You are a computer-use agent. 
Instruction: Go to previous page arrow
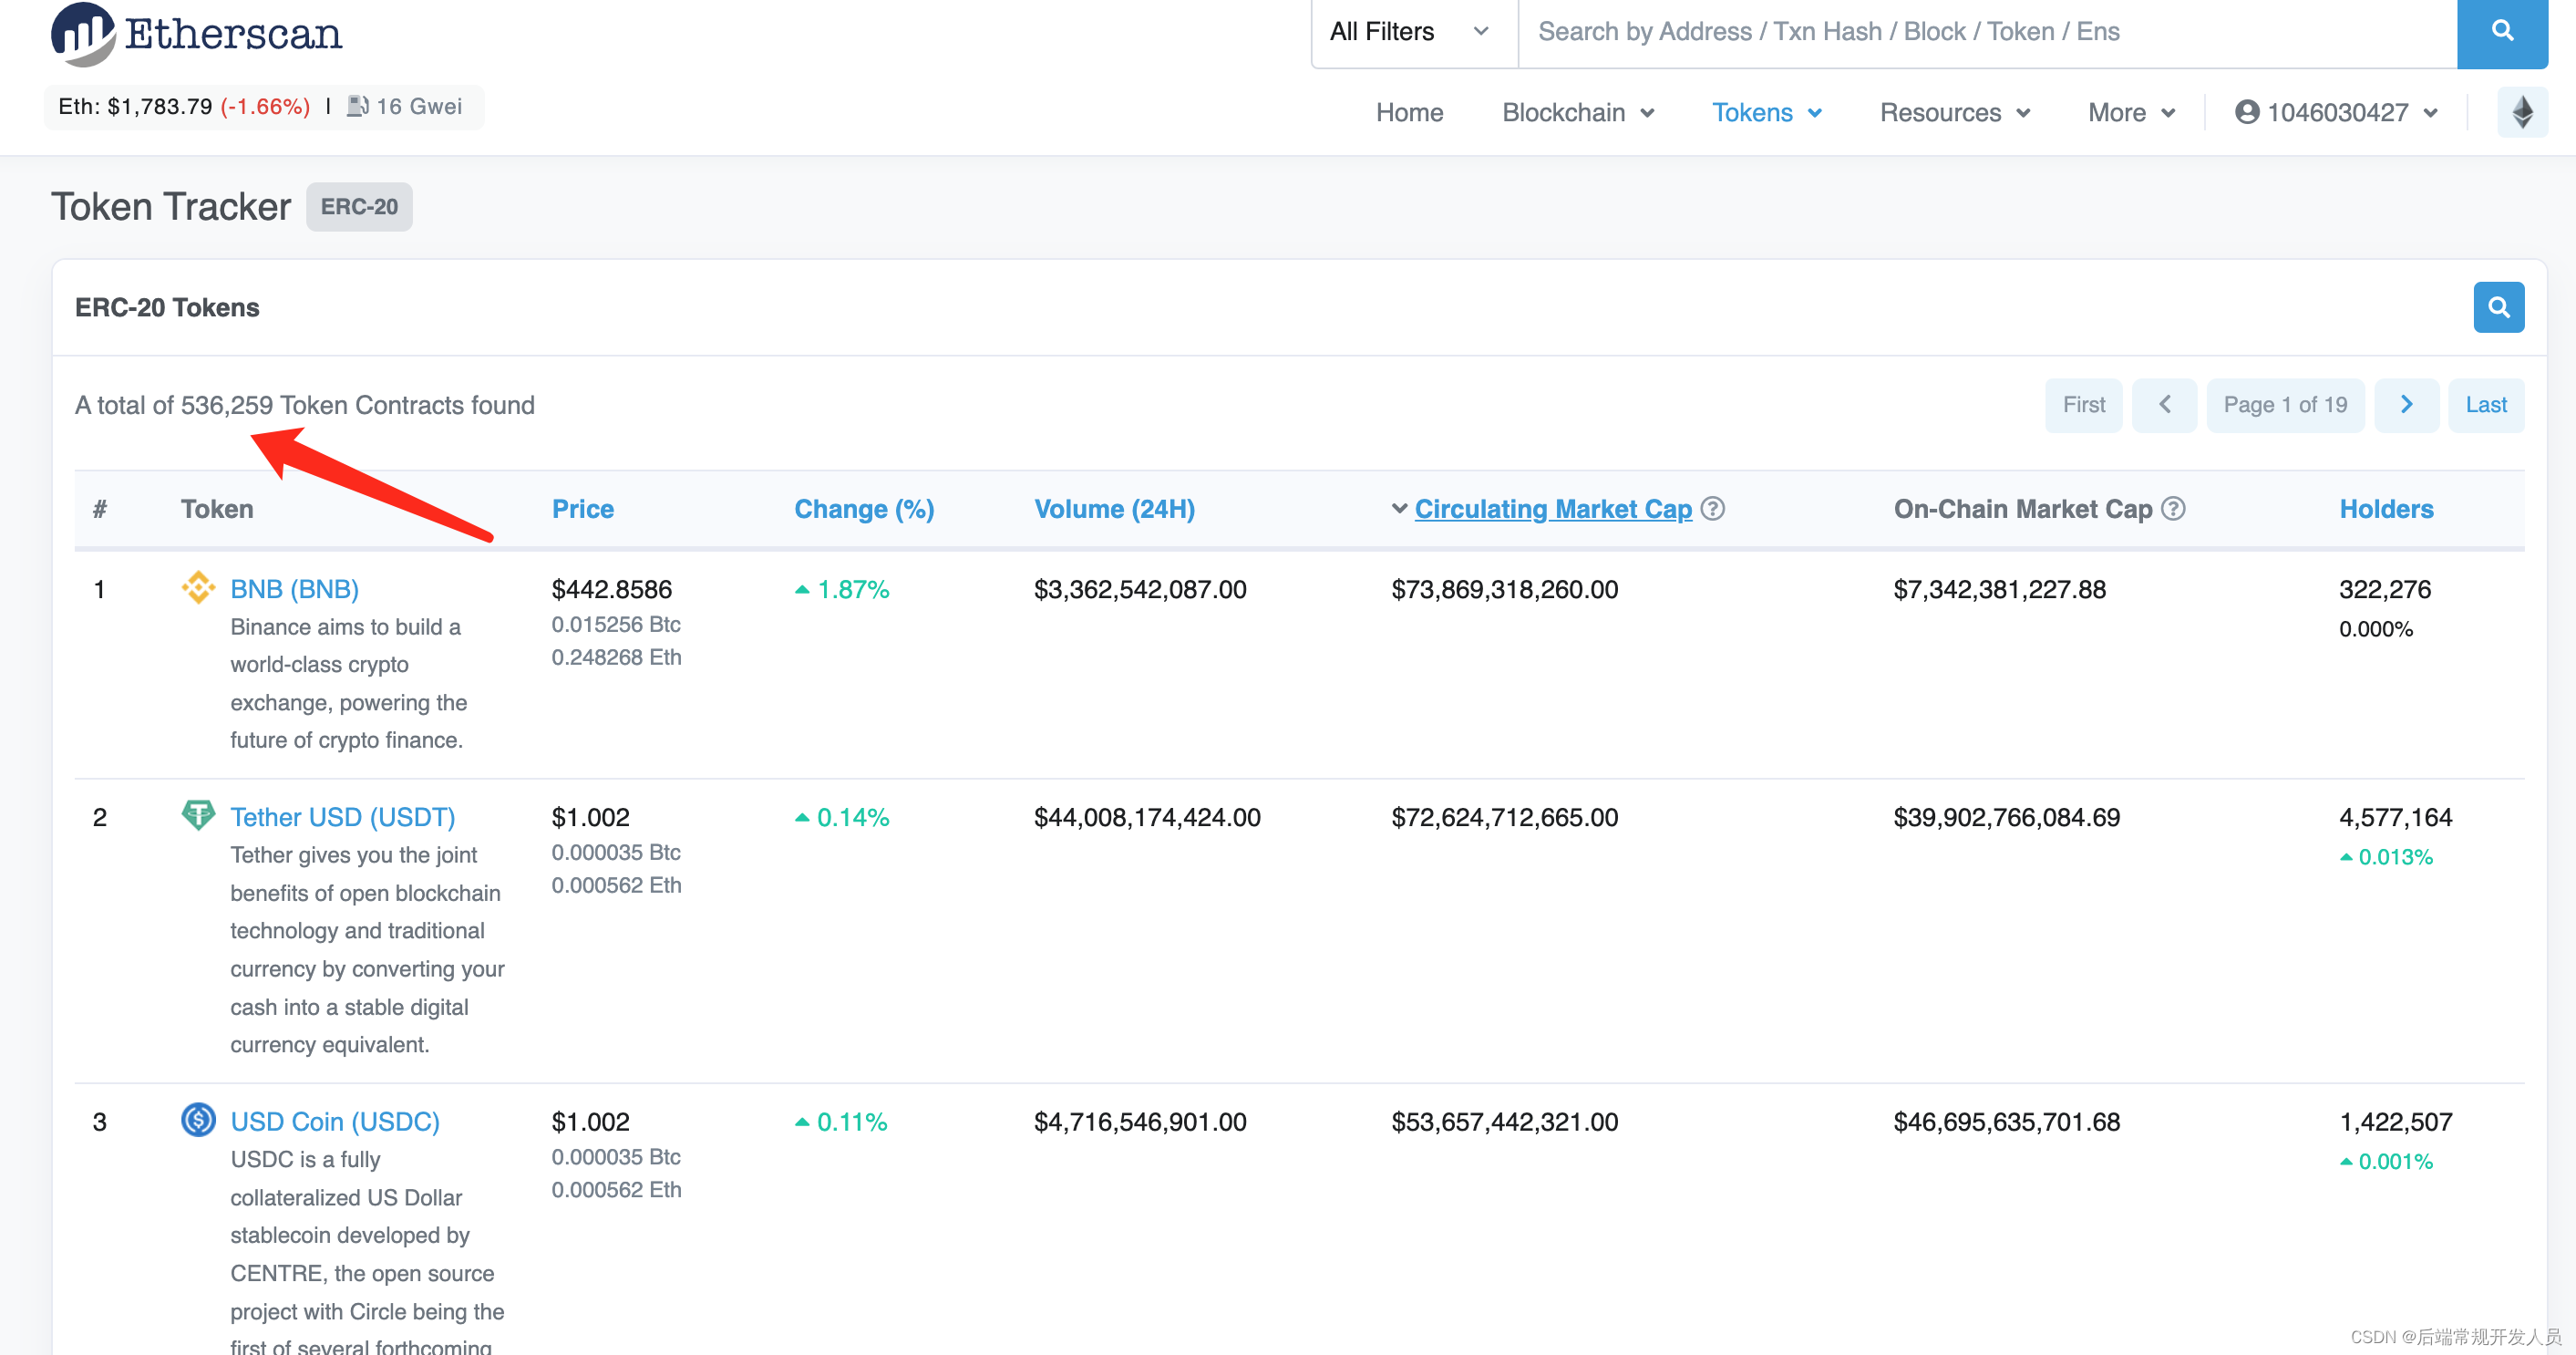pos(2164,405)
